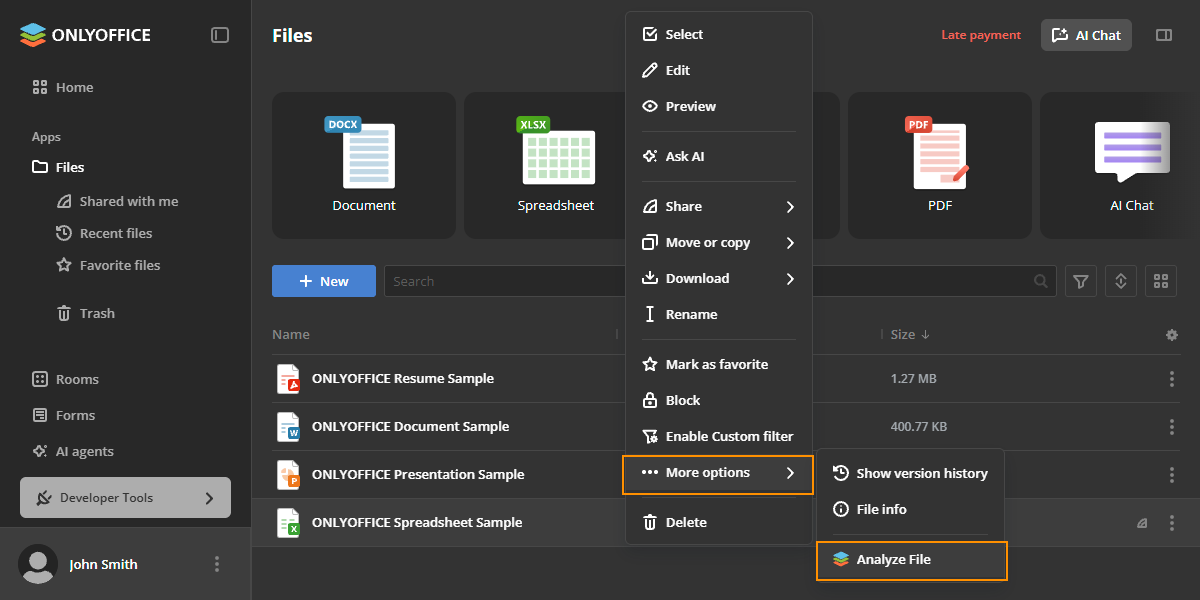Expand the Download submenu

[718, 278]
